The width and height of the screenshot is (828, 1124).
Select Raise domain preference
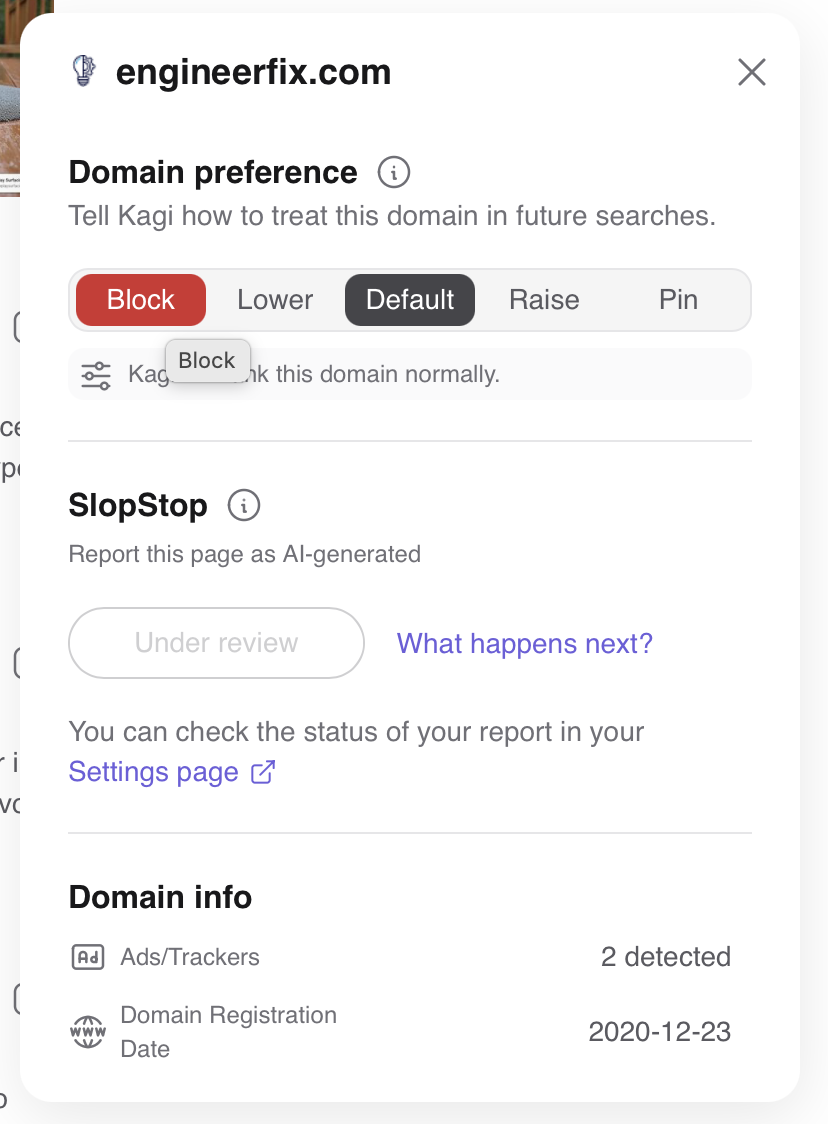click(x=544, y=300)
